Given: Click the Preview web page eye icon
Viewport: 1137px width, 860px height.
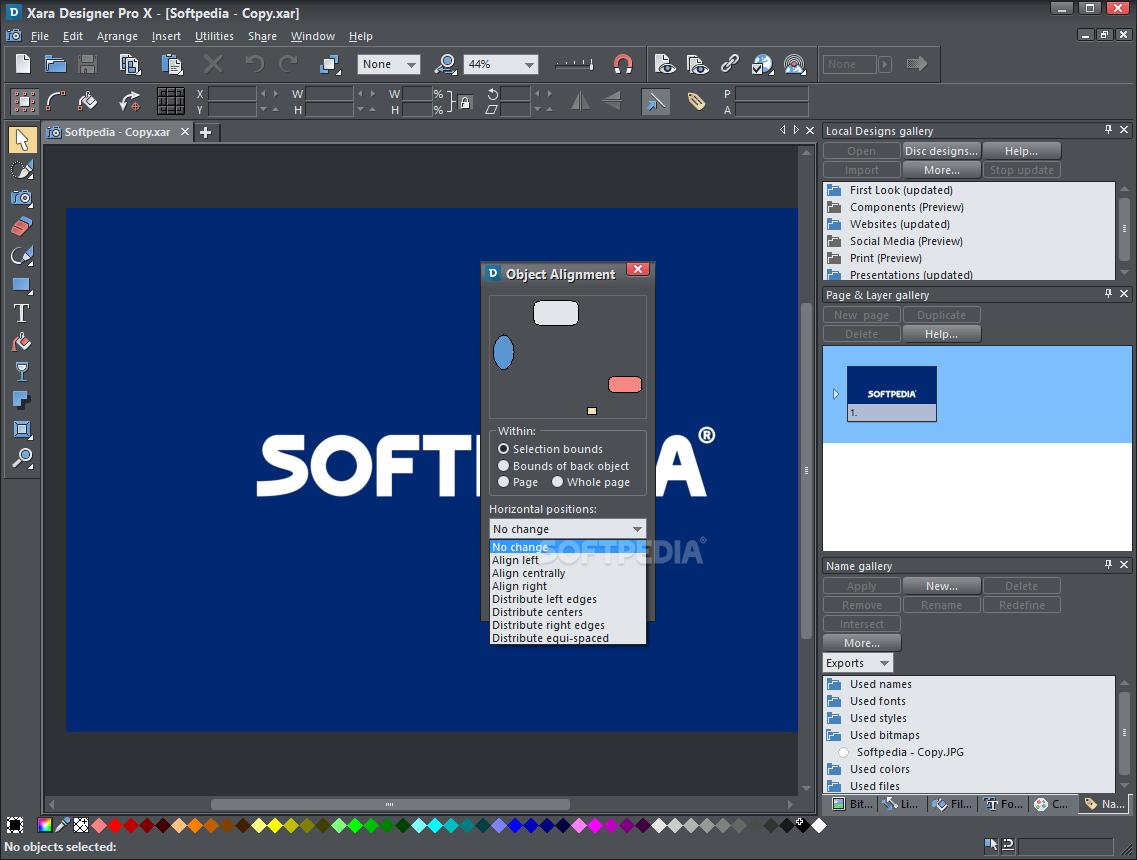Looking at the screenshot, I should [664, 64].
